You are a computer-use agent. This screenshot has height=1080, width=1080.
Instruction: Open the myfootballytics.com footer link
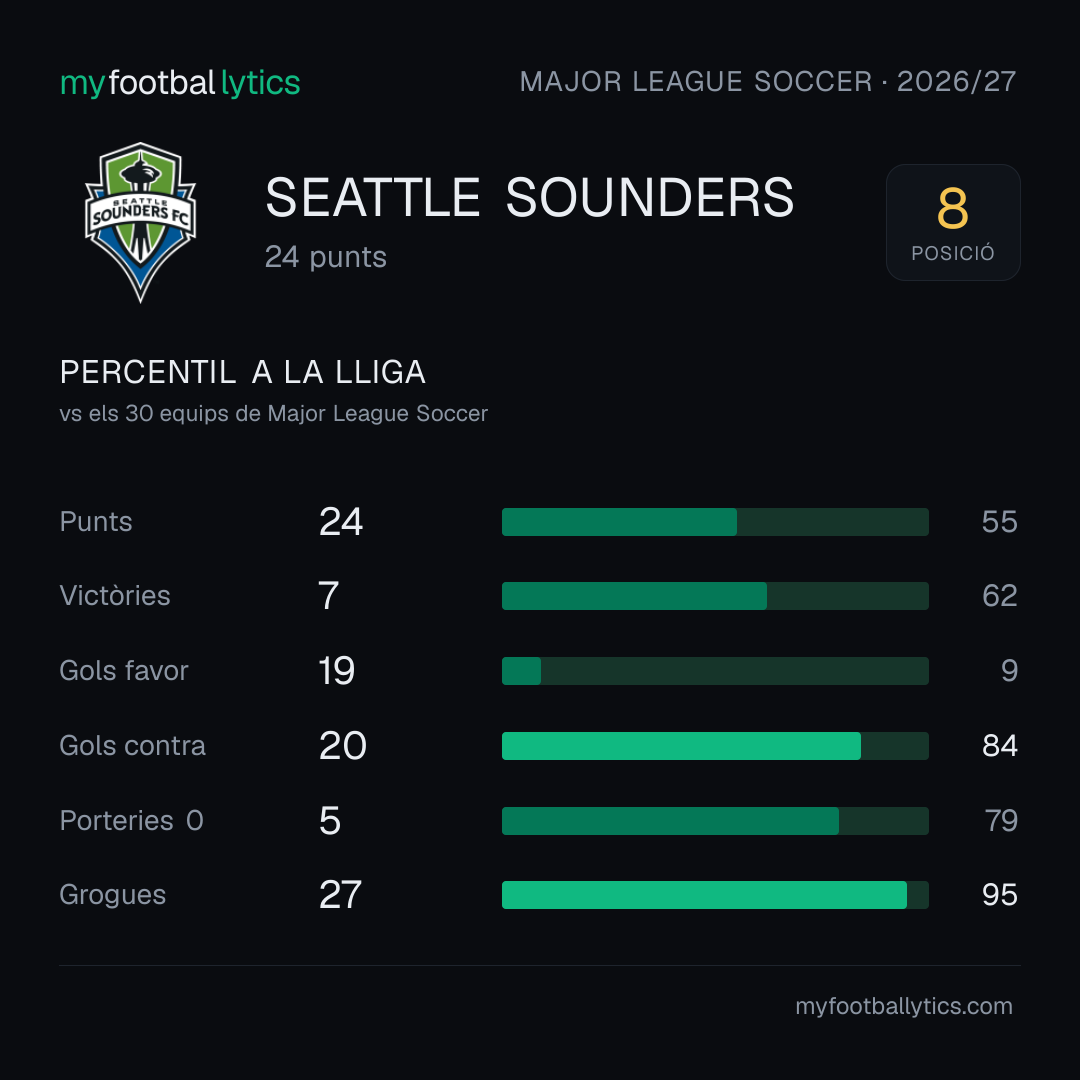904,1006
